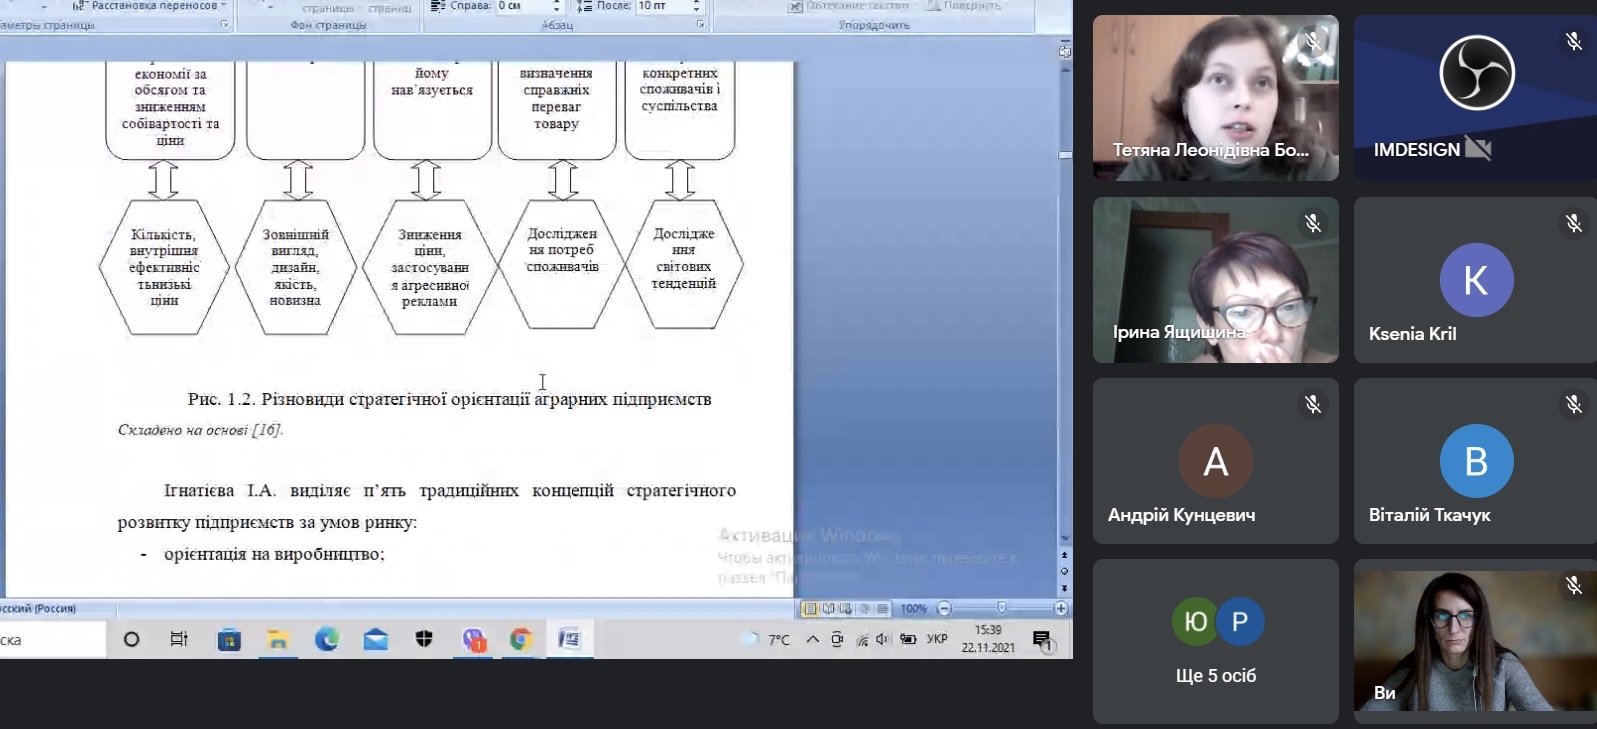Click the УКР language indicator
The height and width of the screenshot is (729, 1597).
937,639
